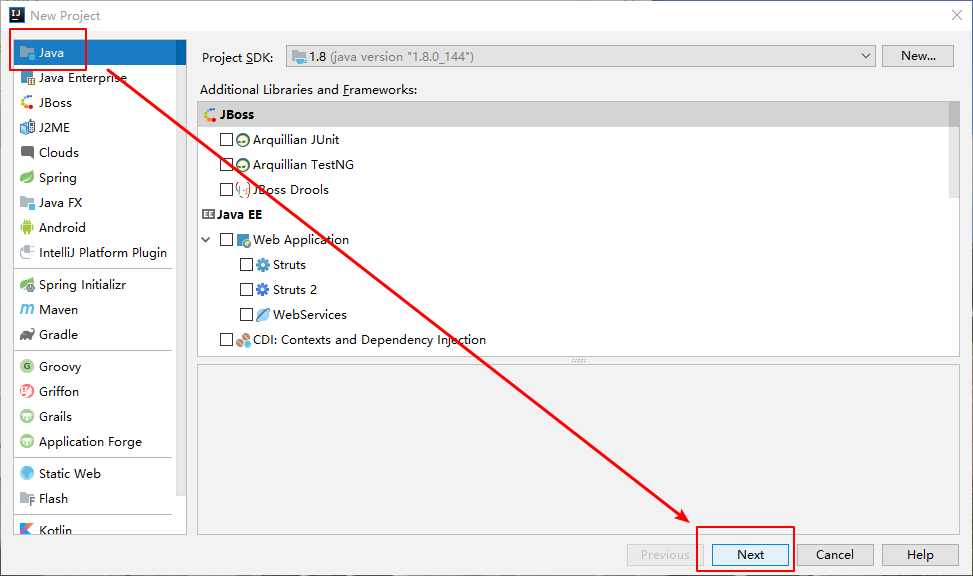973x576 pixels.
Task: Click the Arquillian TestNG smiley icon
Action: coord(243,165)
